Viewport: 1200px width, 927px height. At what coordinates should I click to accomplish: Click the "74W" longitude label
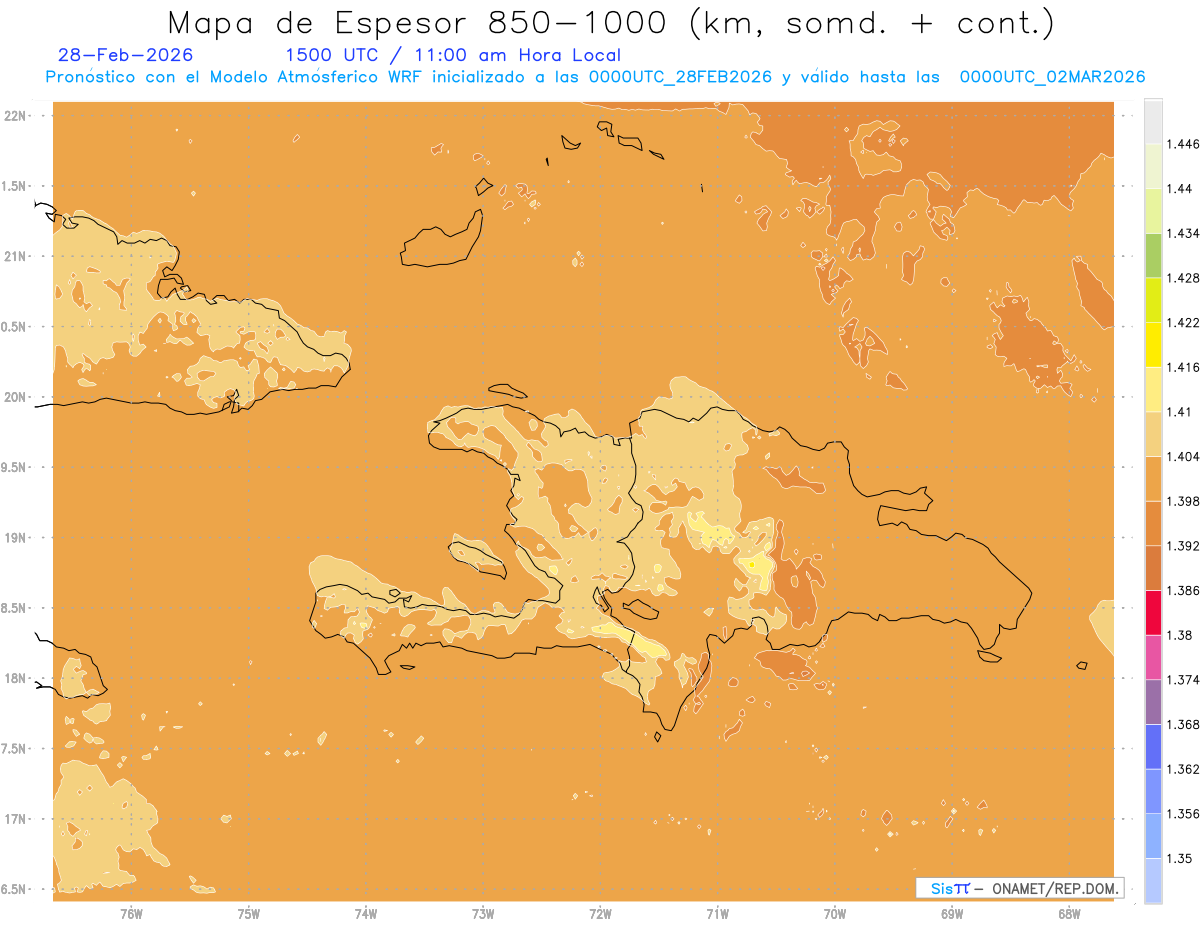point(366,914)
